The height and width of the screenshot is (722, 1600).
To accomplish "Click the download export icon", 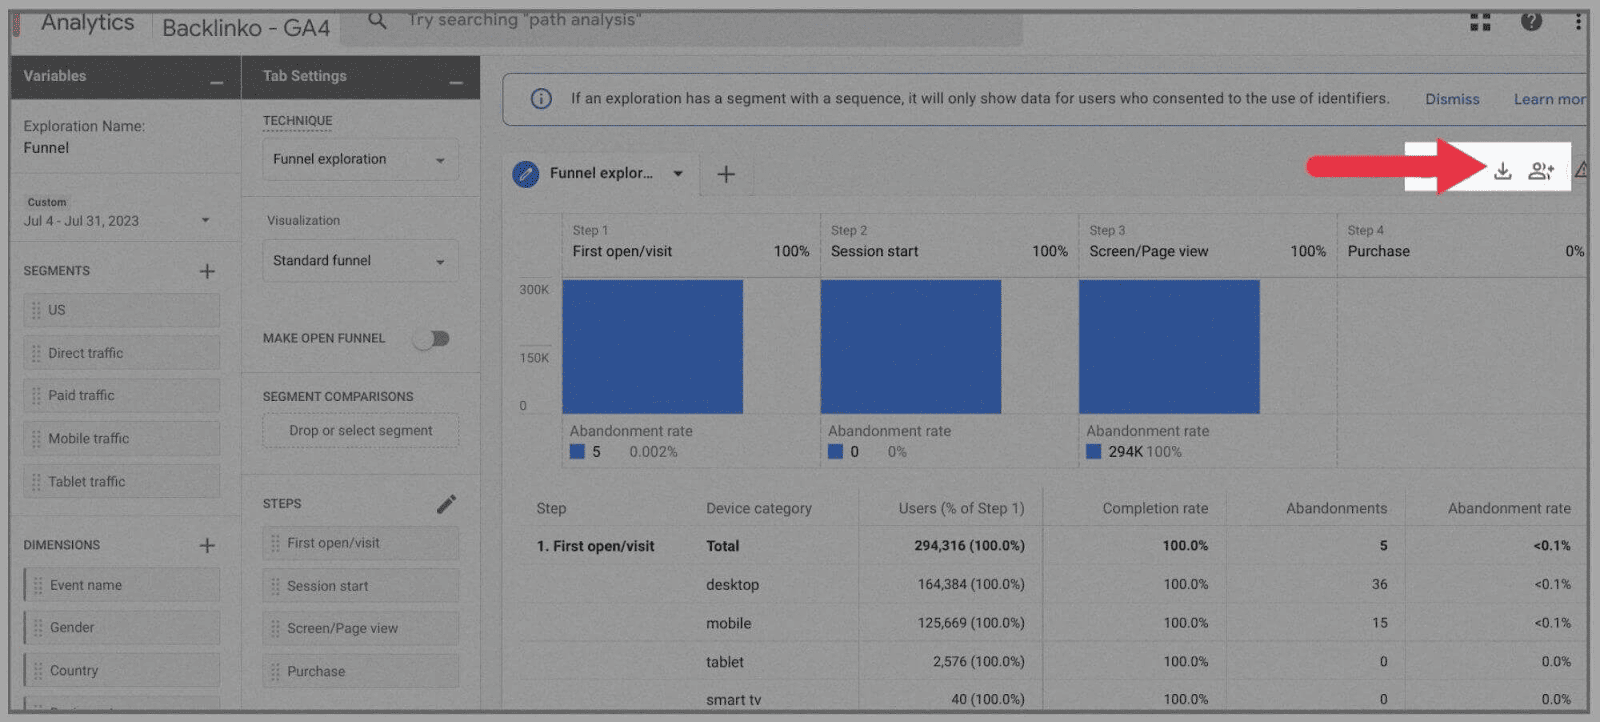I will click(x=1502, y=171).
